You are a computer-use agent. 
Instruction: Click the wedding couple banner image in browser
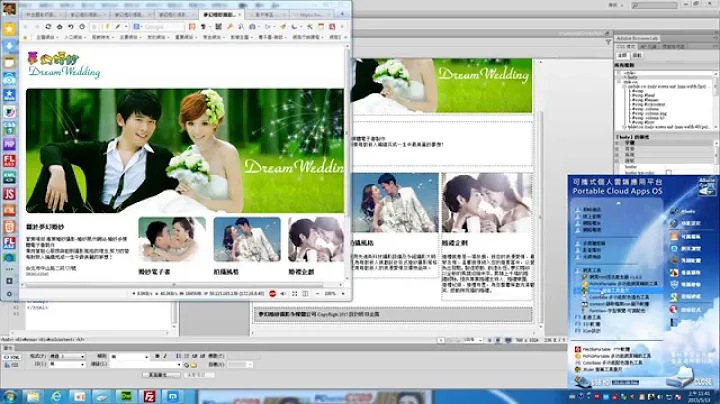(x=185, y=151)
